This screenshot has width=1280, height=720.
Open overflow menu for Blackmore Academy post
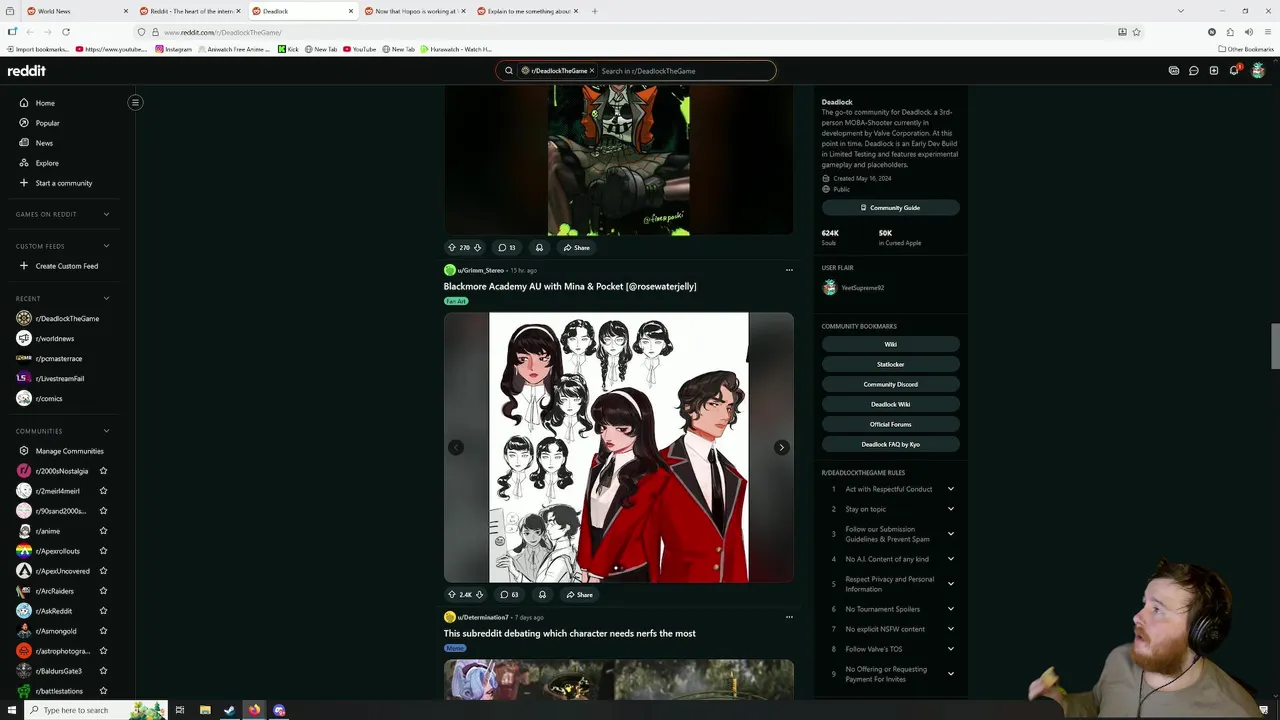tap(789, 270)
